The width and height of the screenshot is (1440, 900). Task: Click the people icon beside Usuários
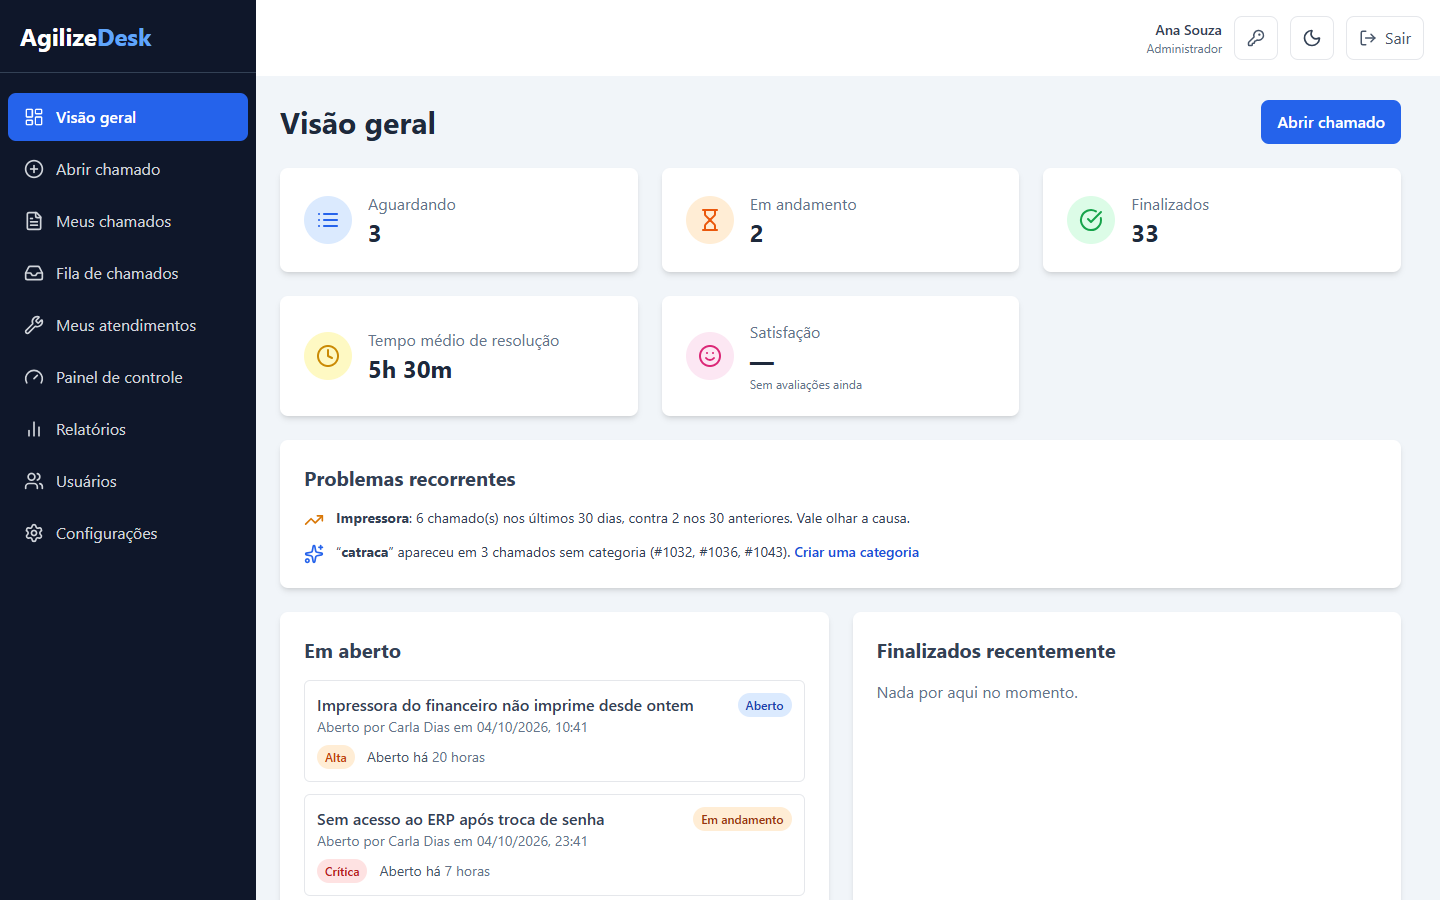click(34, 481)
